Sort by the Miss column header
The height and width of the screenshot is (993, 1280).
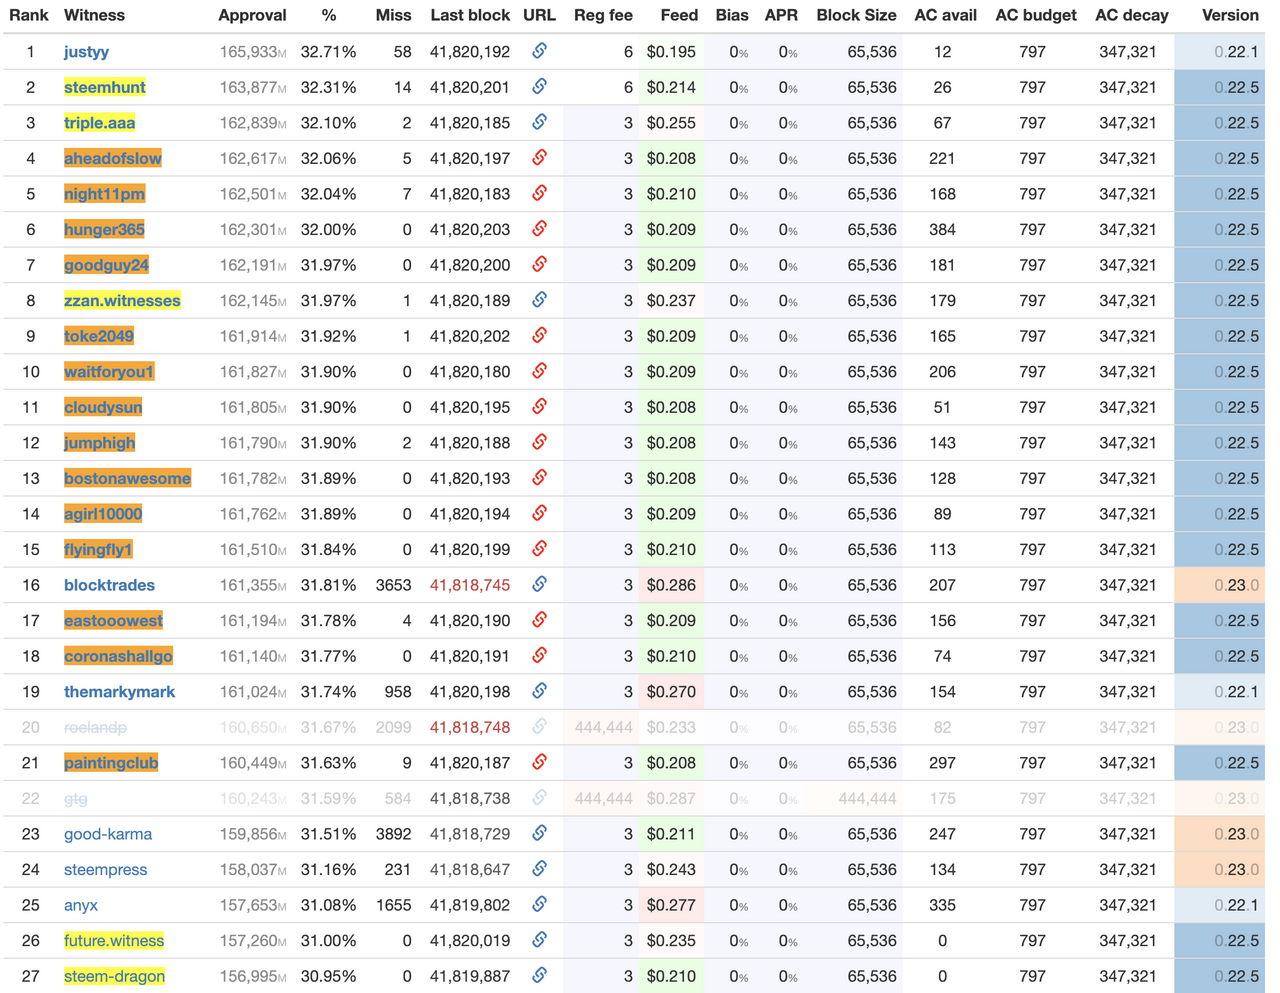point(393,15)
